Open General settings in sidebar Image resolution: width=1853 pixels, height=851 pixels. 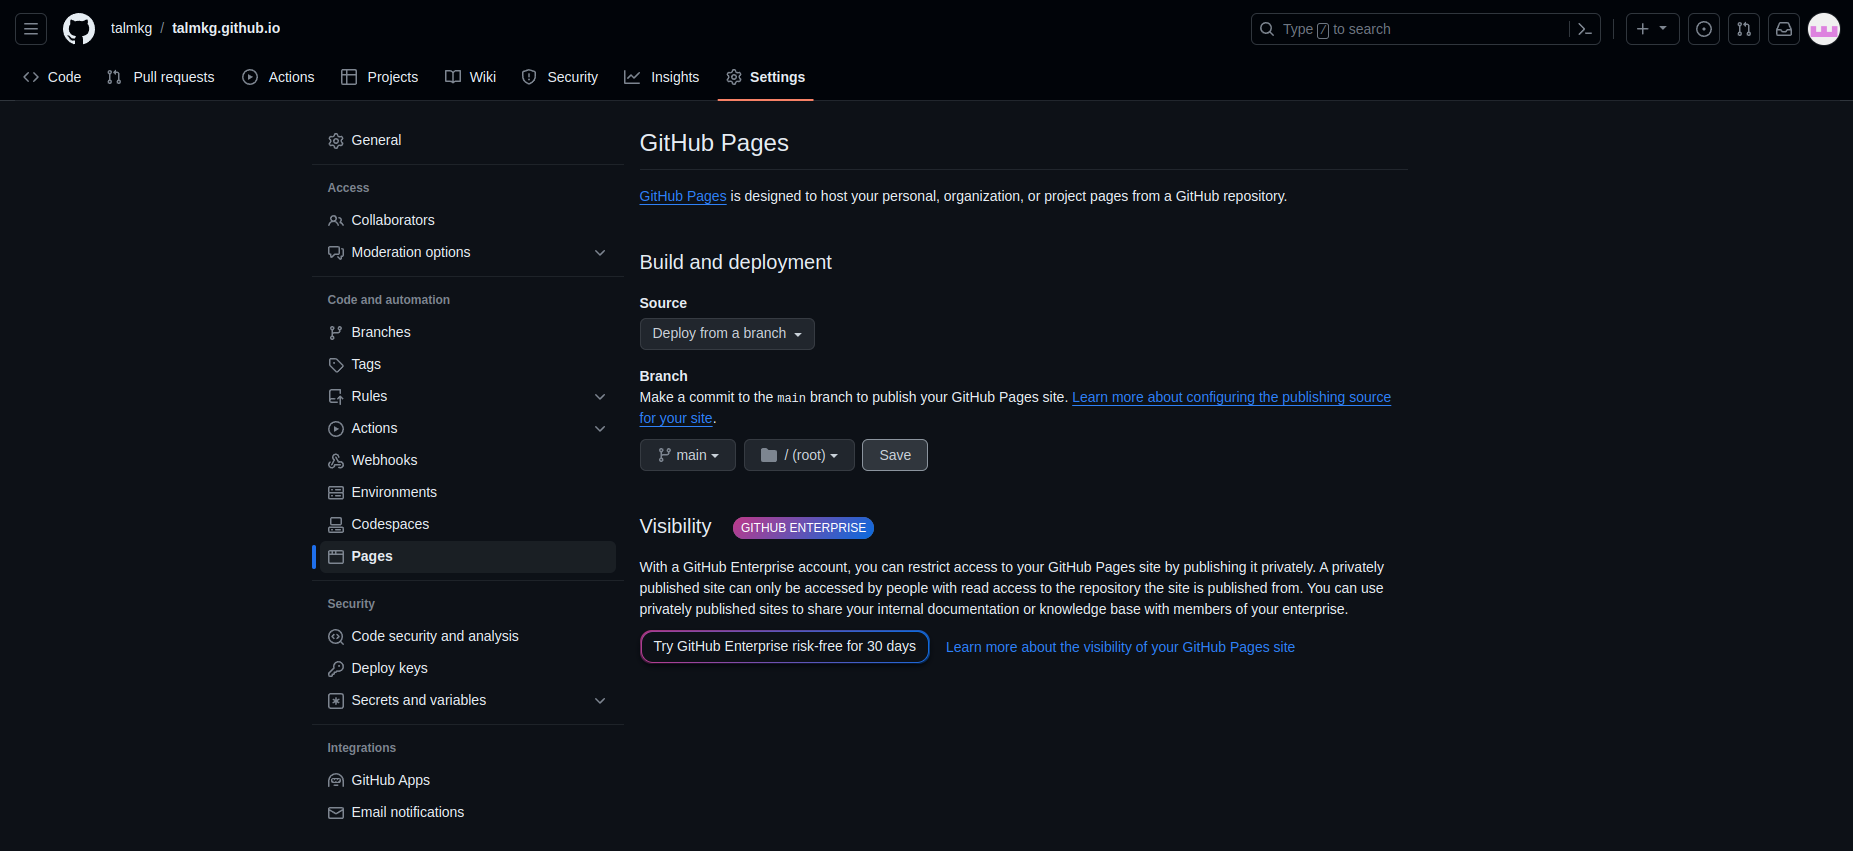click(468, 141)
